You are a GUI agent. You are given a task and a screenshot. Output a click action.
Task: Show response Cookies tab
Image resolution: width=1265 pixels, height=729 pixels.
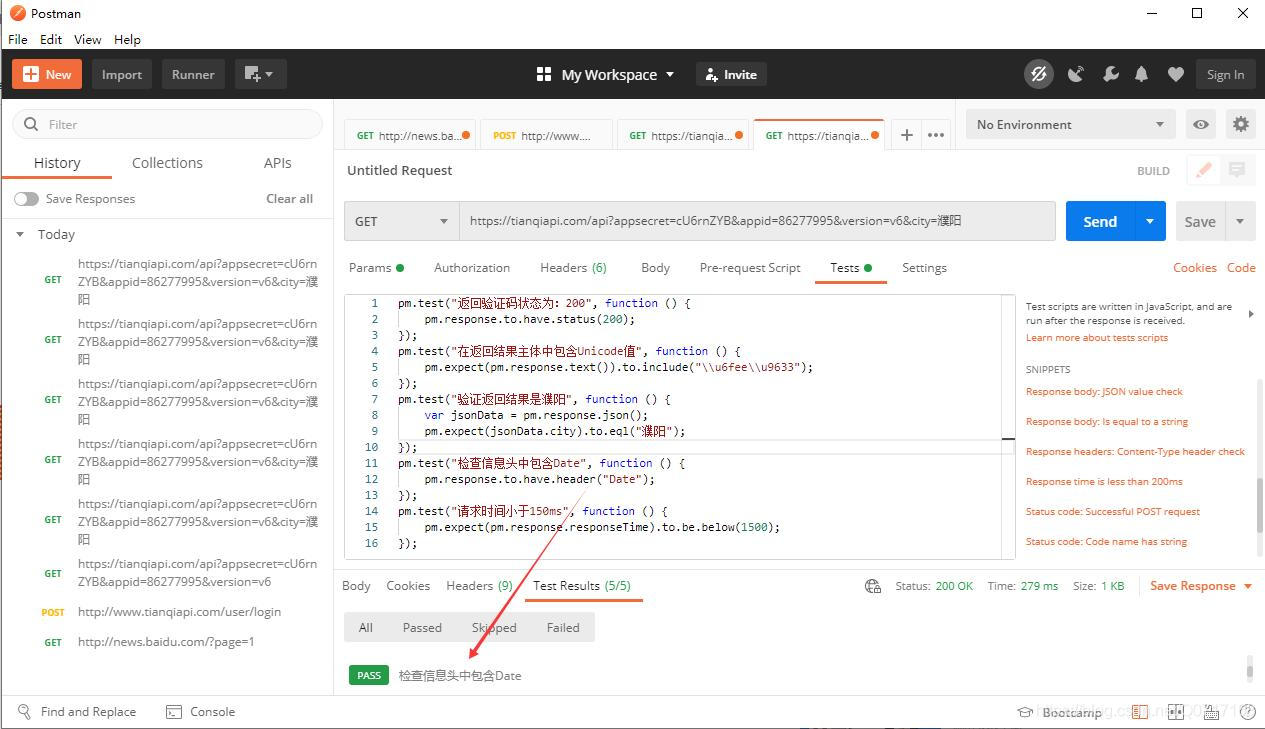408,586
